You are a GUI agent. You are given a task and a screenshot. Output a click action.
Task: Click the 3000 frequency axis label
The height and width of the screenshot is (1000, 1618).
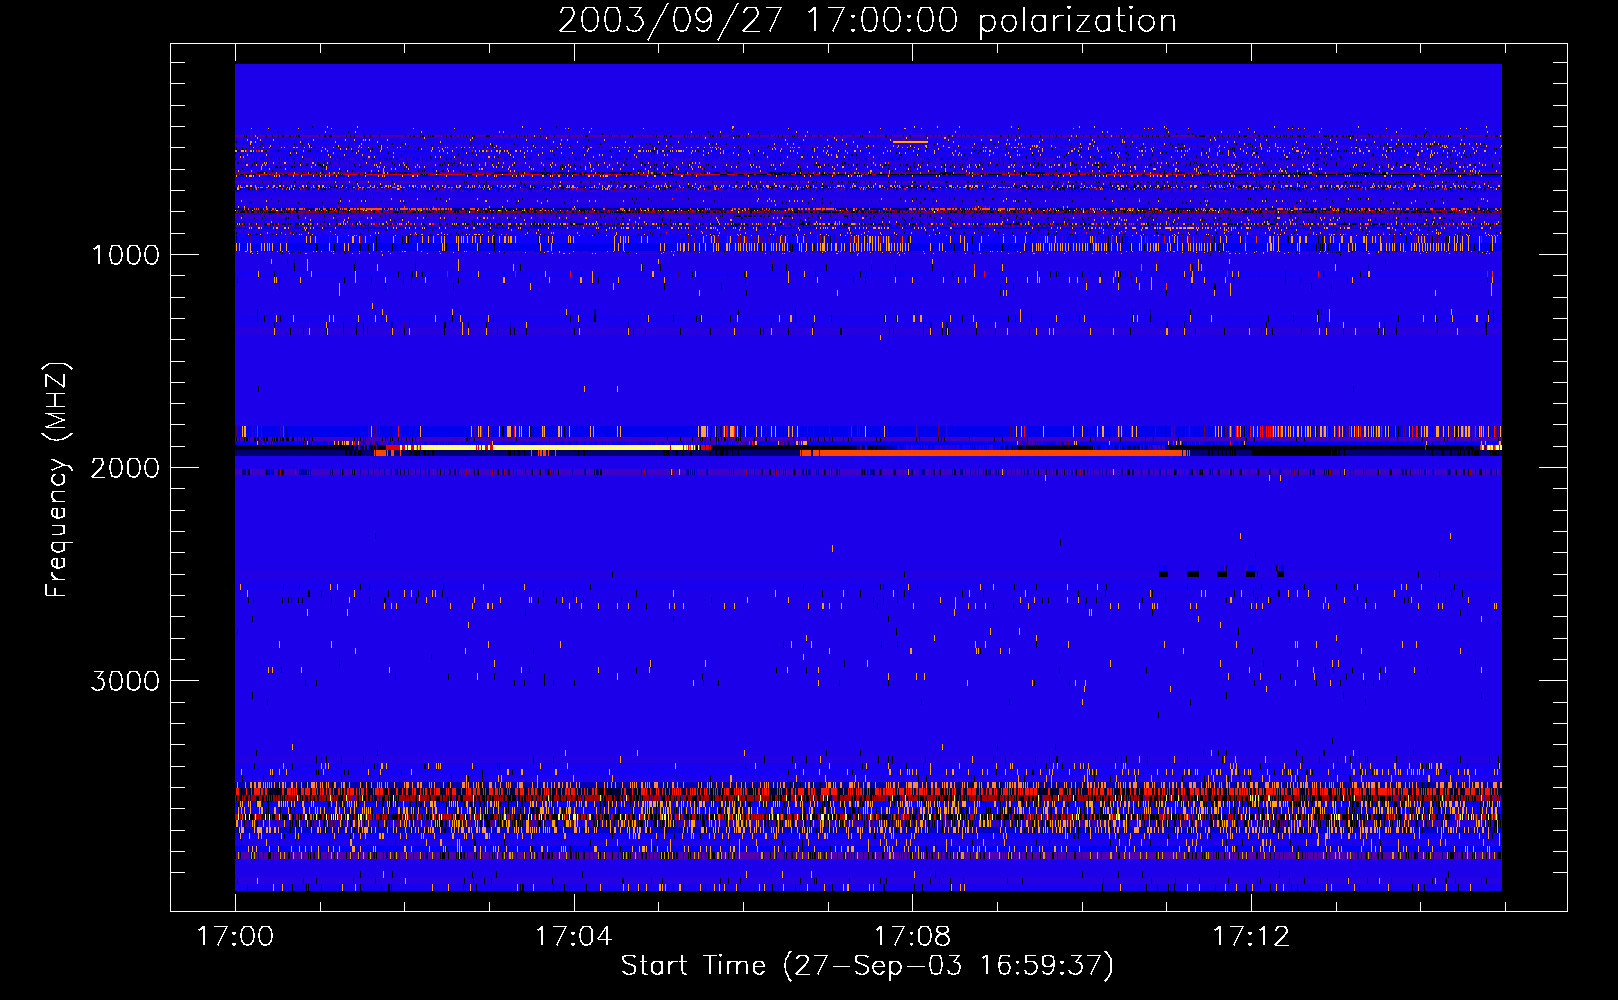click(126, 681)
